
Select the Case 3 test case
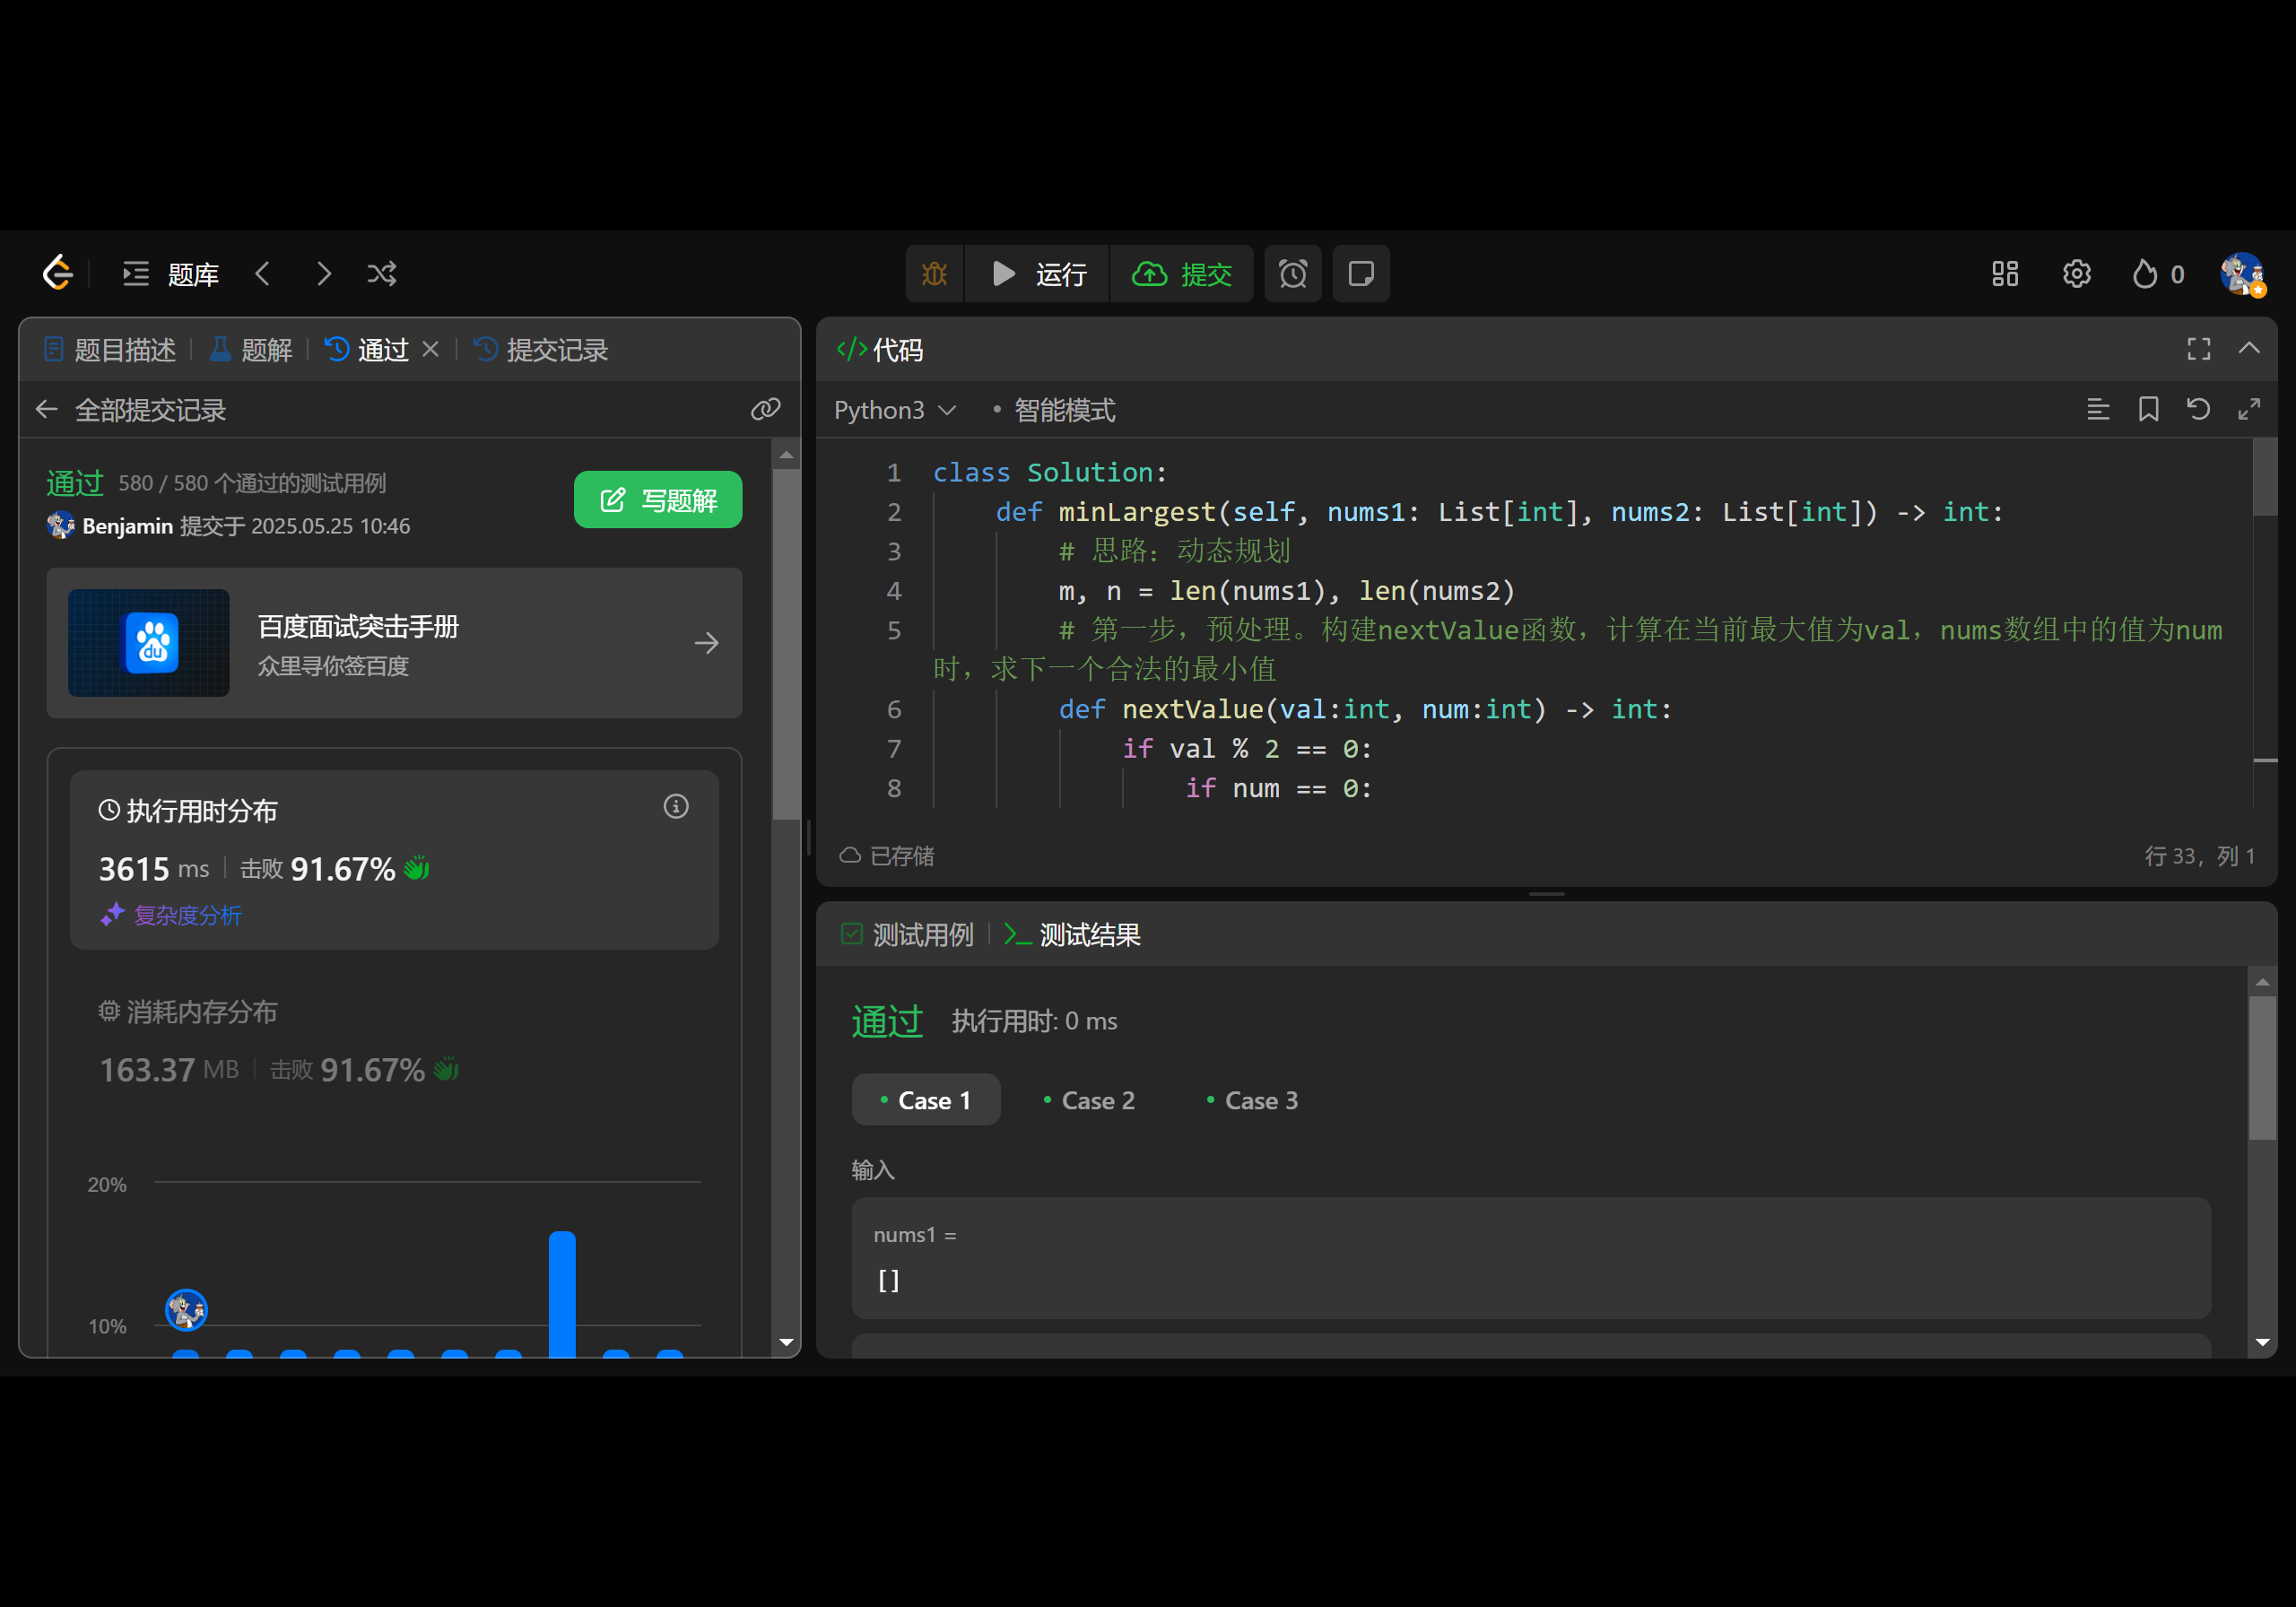point(1251,1100)
